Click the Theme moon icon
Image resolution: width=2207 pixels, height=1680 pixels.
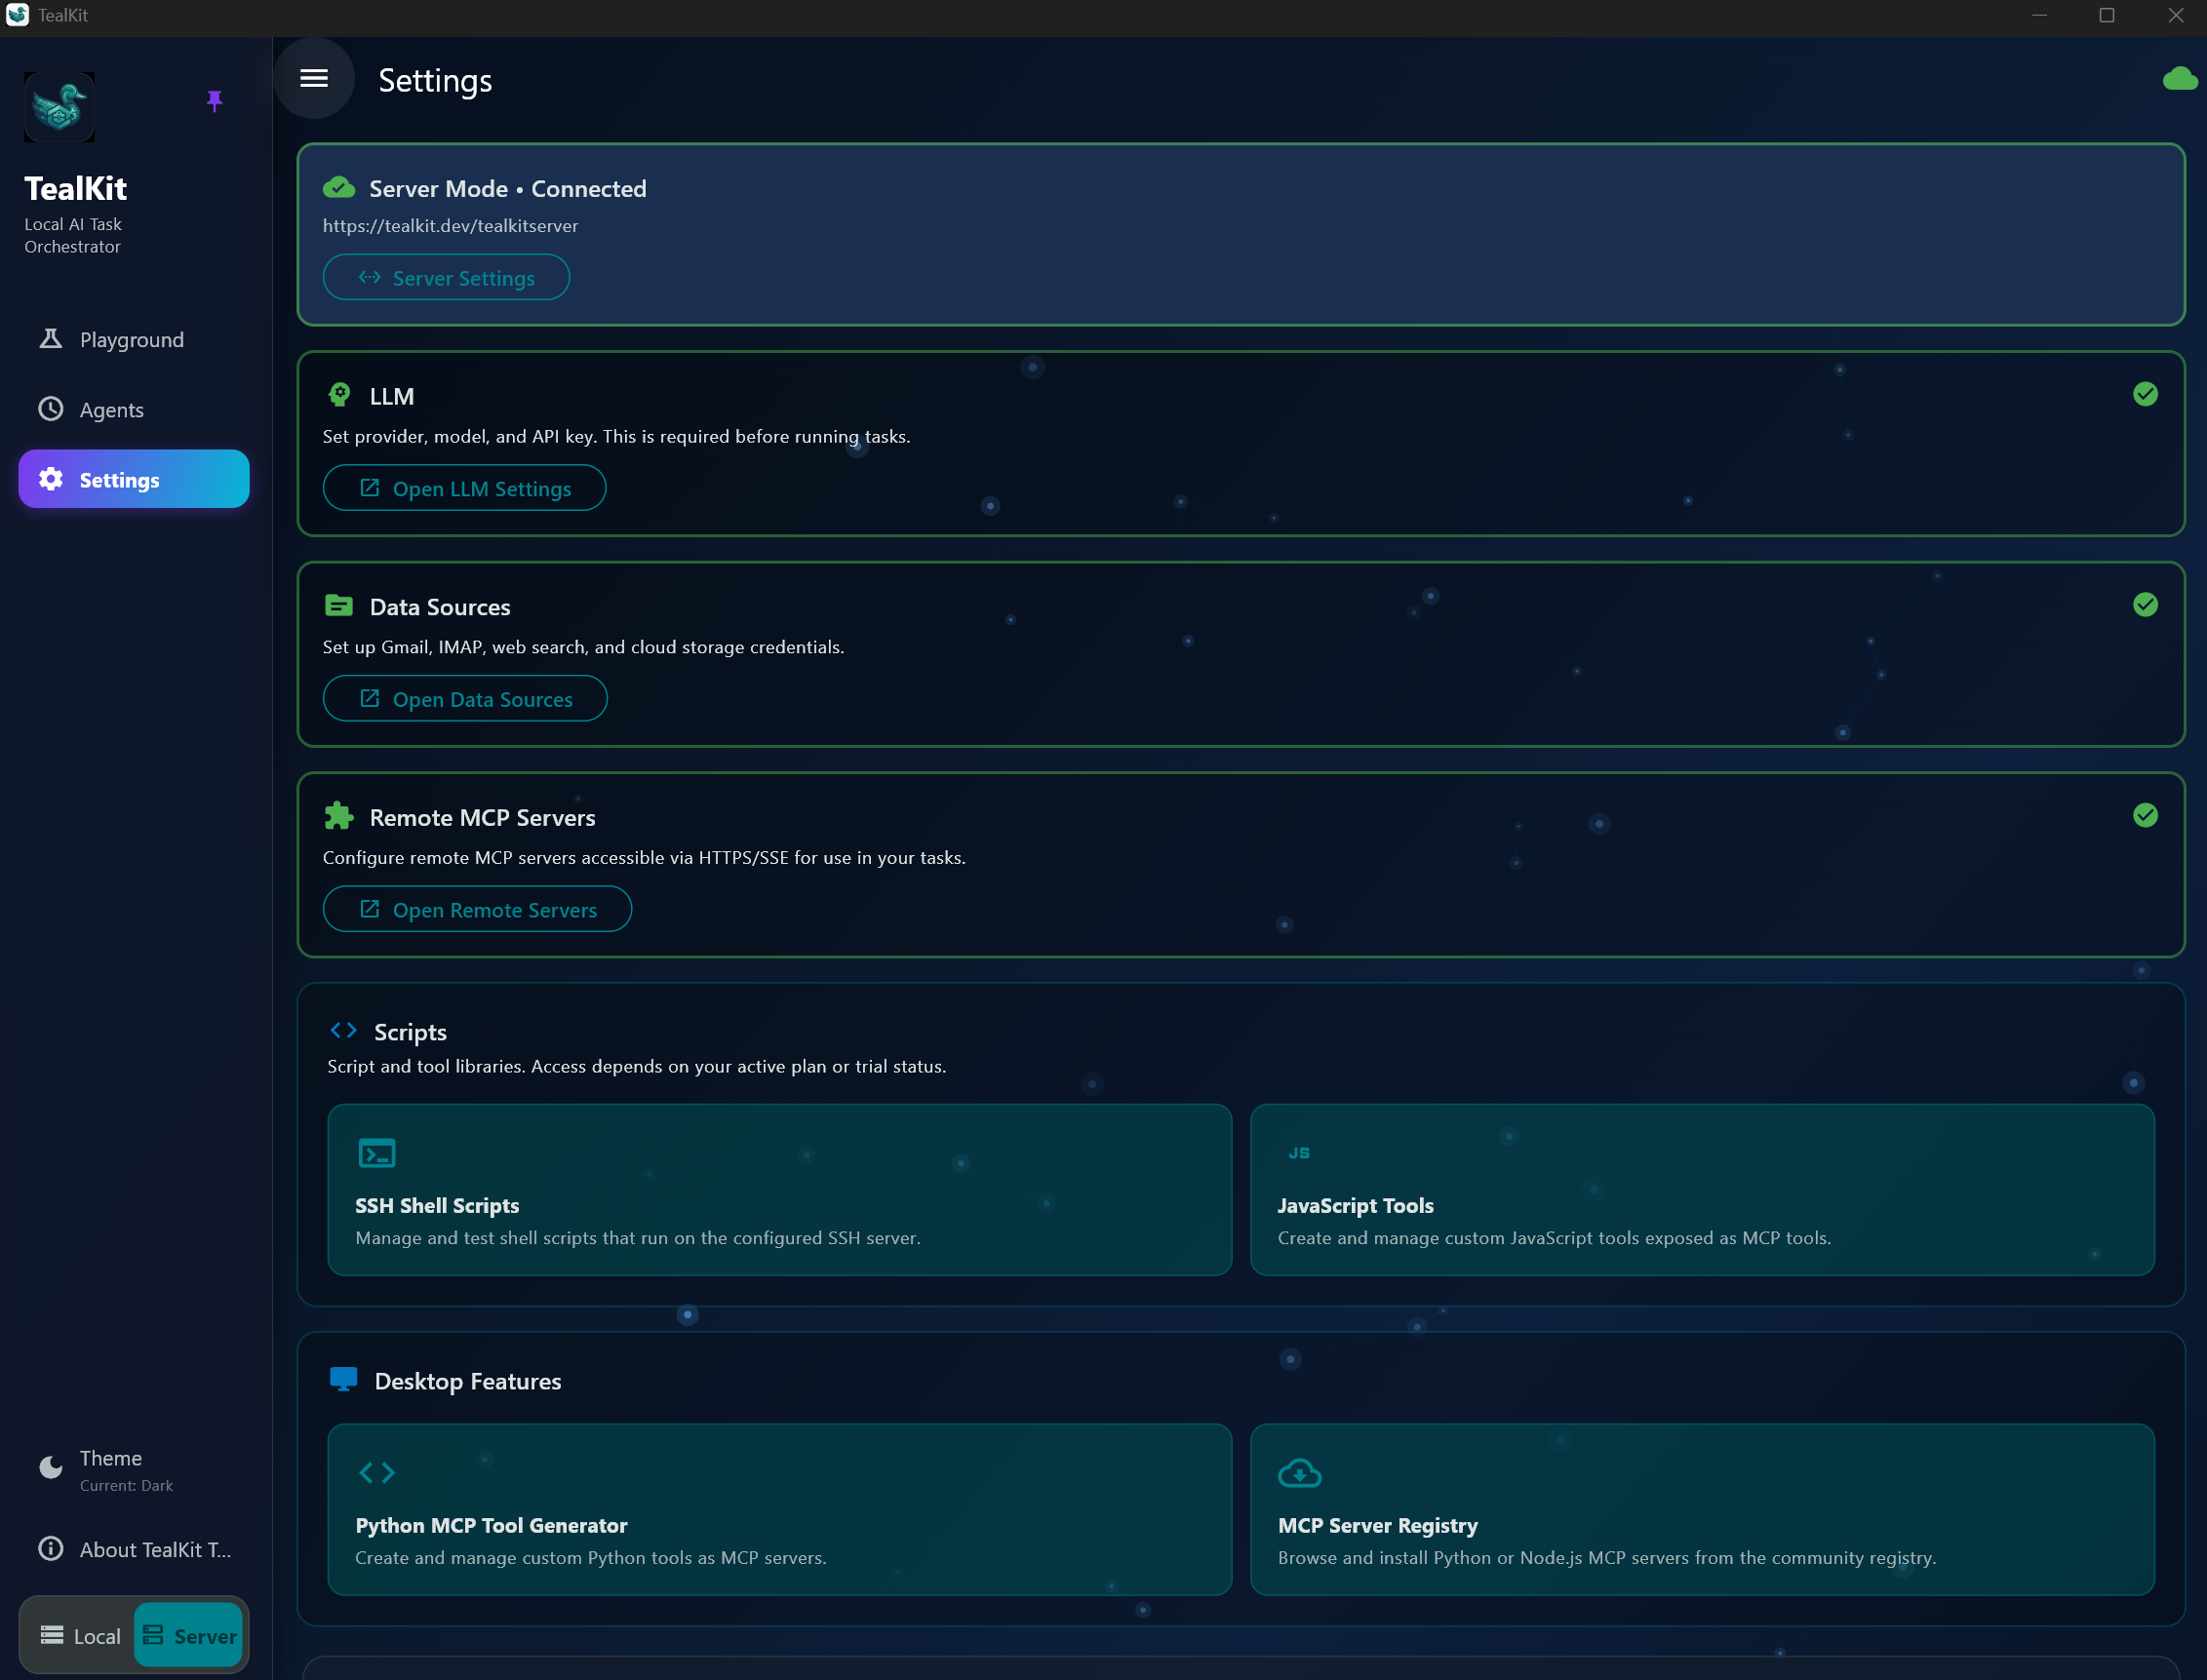pos(50,1467)
